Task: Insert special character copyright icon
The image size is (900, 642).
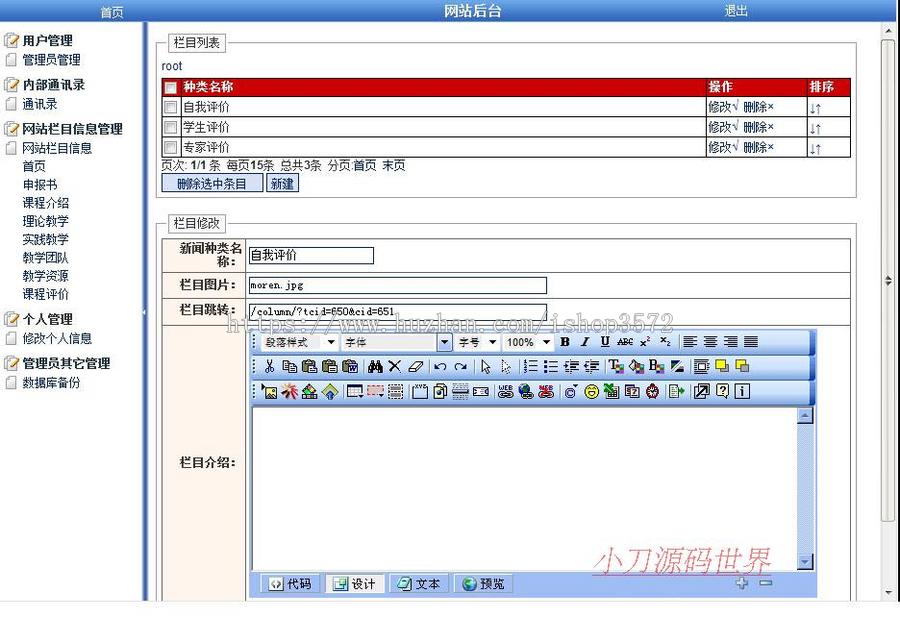Action: coord(571,392)
